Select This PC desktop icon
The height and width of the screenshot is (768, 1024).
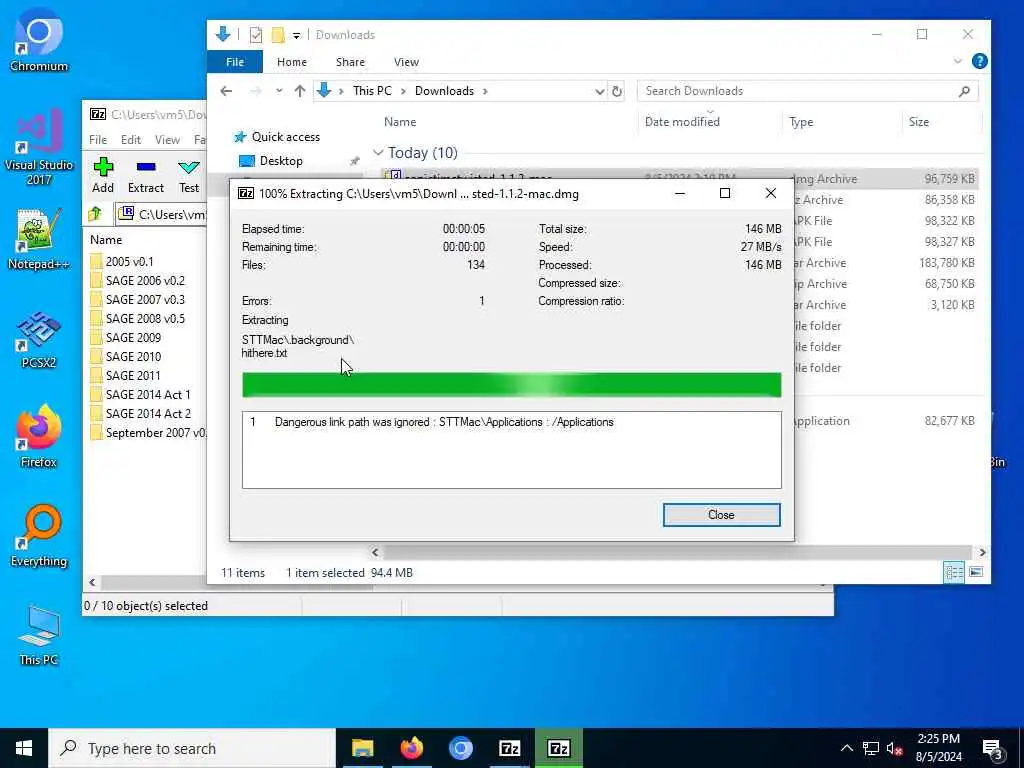[39, 635]
